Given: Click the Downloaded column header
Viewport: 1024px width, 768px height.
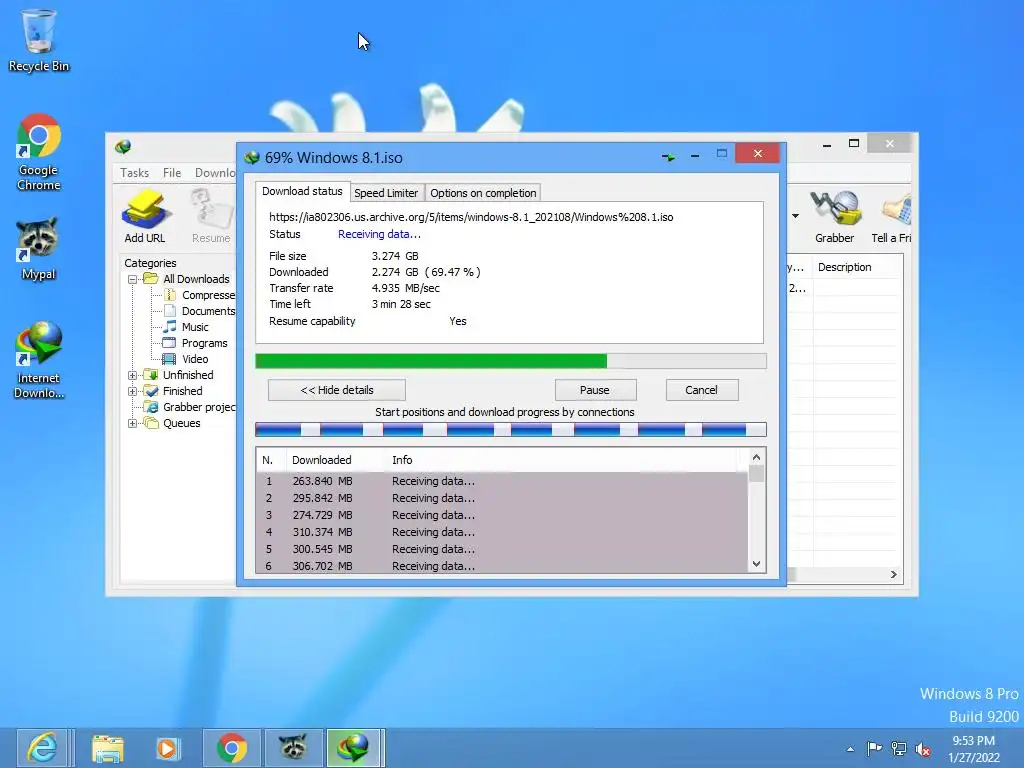Looking at the screenshot, I should [336, 460].
